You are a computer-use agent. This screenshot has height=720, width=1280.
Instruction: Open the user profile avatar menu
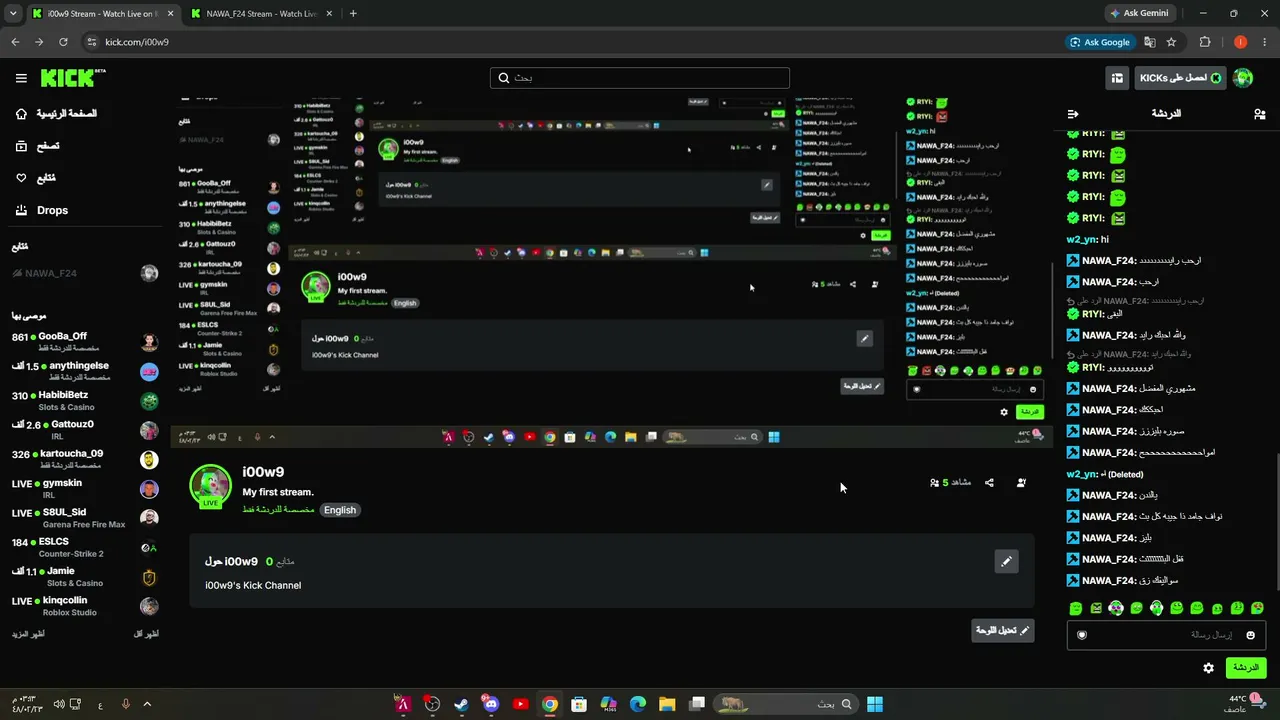[x=1243, y=78]
